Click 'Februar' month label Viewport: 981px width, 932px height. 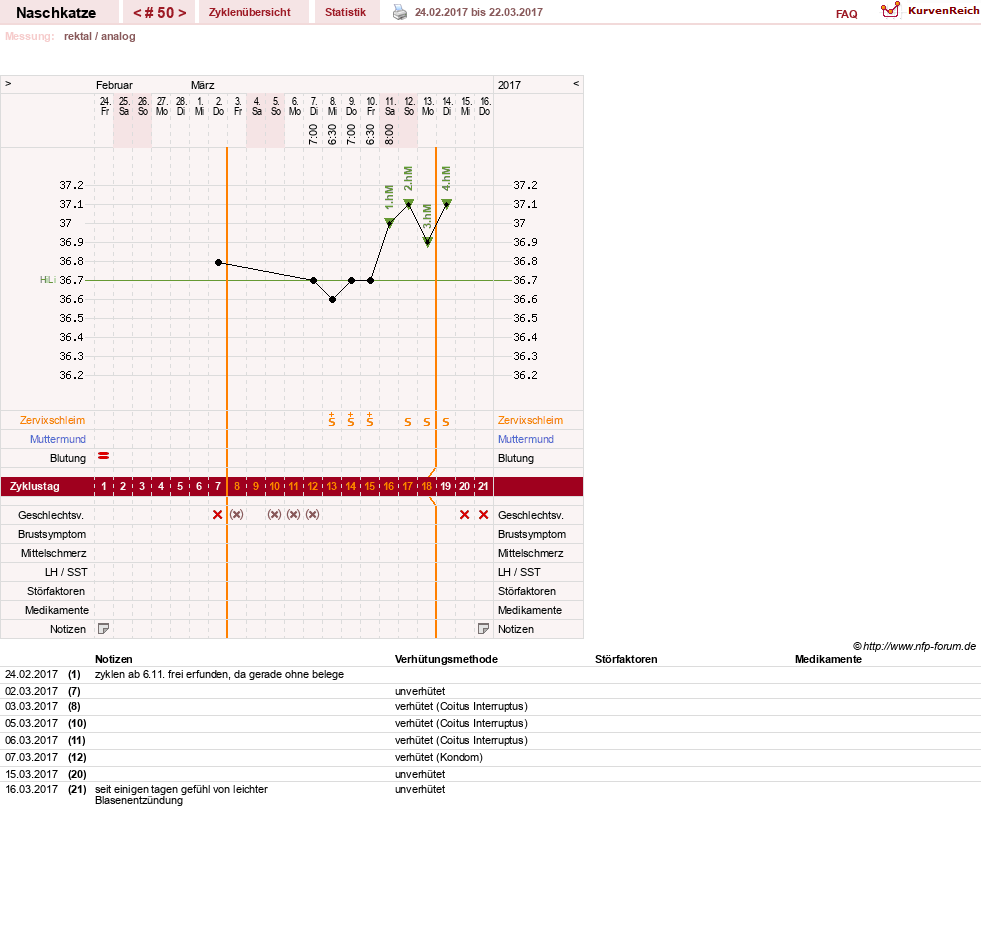[x=114, y=85]
